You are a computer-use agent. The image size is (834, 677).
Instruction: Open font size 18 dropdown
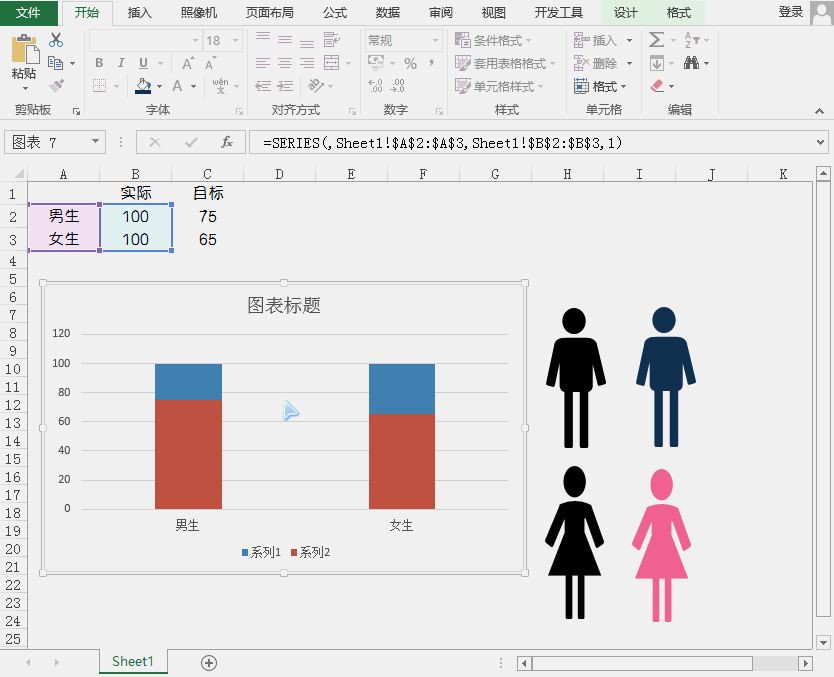pos(235,40)
